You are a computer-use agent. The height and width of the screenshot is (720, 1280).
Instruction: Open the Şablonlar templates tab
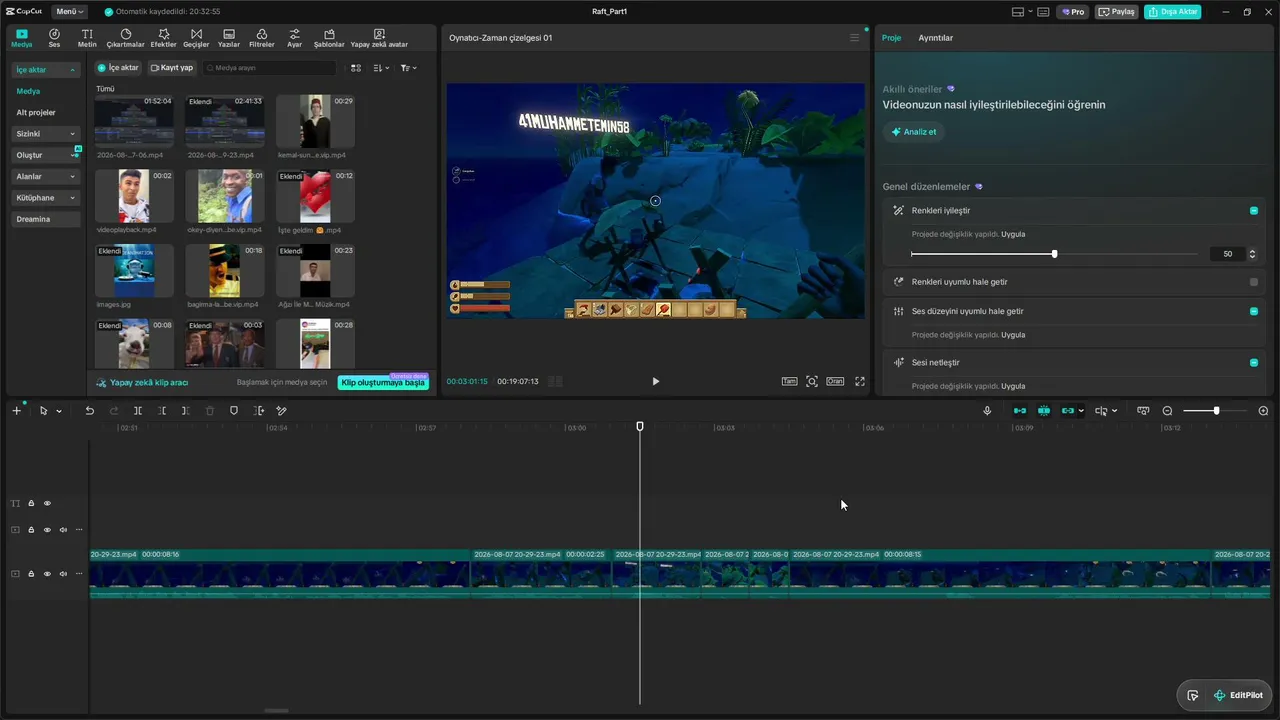pyautogui.click(x=329, y=38)
